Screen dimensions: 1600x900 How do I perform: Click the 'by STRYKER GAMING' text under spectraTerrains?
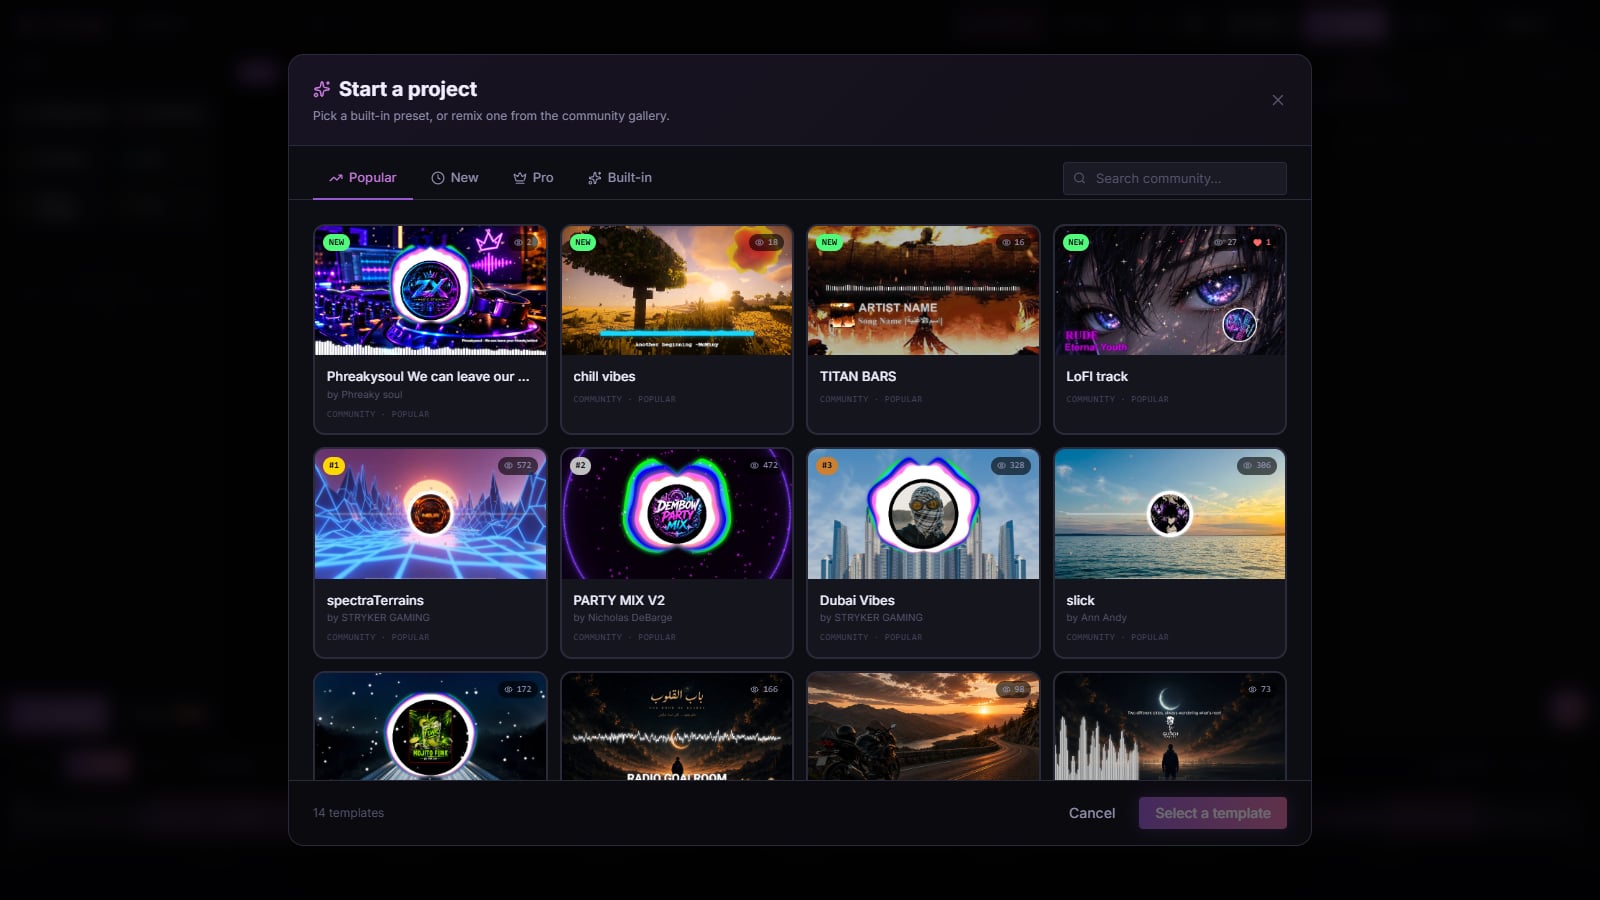click(378, 618)
